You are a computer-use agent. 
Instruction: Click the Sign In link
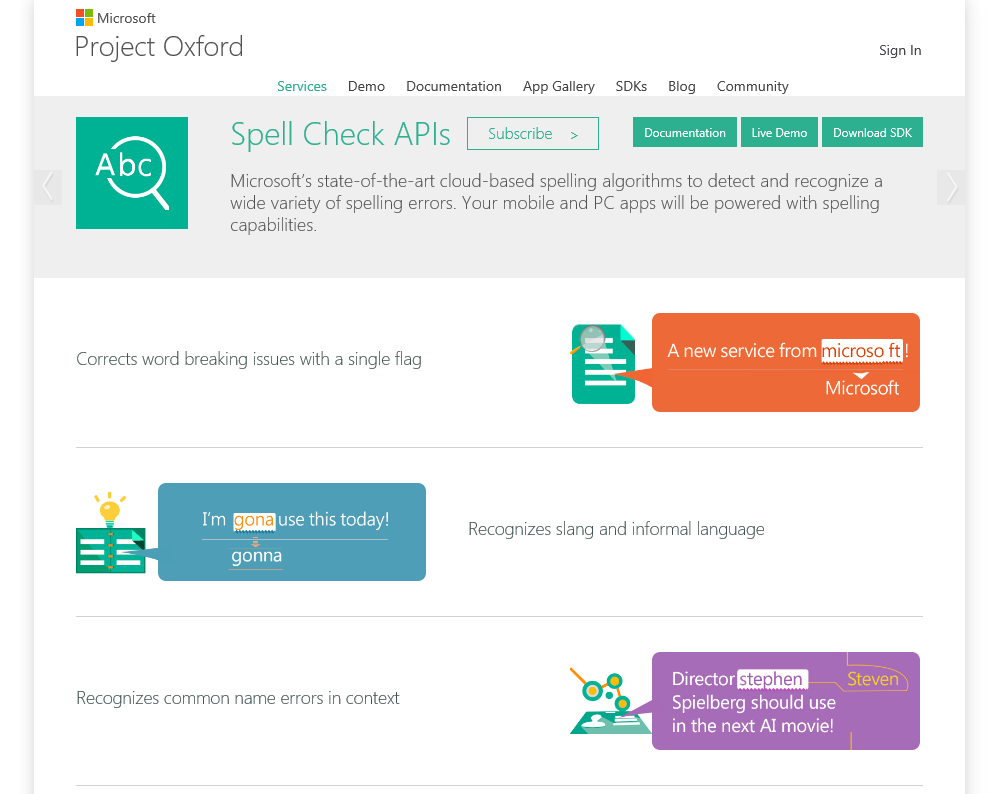(900, 50)
